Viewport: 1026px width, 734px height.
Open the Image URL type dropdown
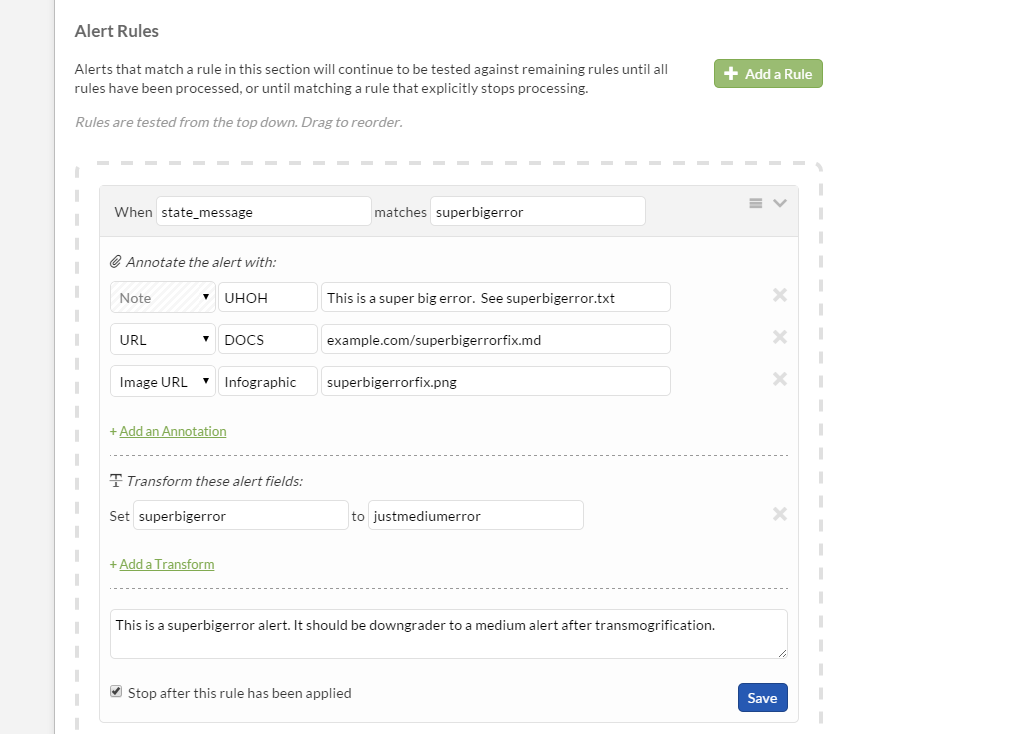click(x=162, y=382)
